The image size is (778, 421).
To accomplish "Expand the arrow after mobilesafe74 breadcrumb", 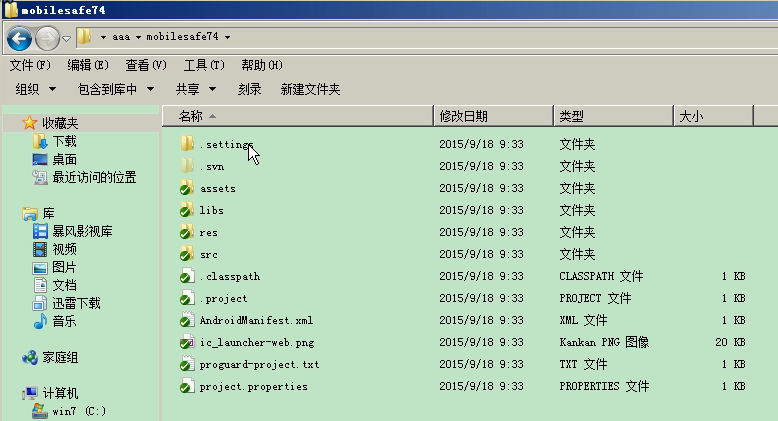I will click(227, 37).
